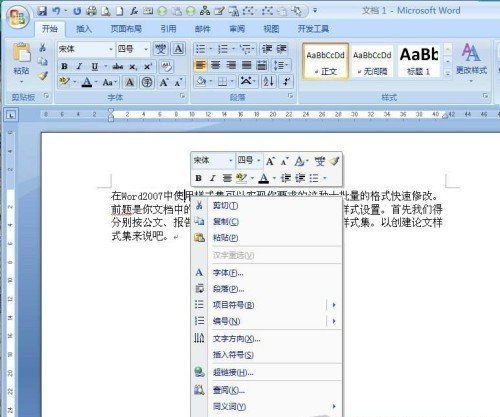
Task: Show or hide paragraph marks in ribbon
Action: (x=286, y=81)
